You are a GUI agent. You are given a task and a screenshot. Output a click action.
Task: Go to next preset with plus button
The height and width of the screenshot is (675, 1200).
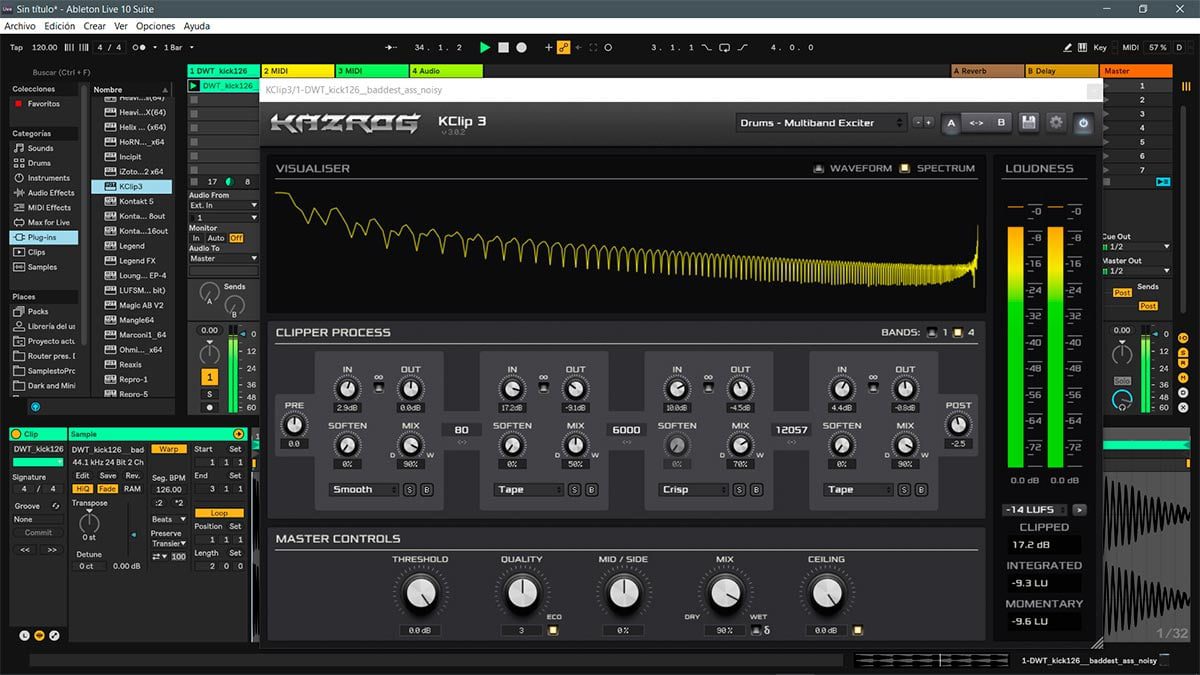(929, 123)
